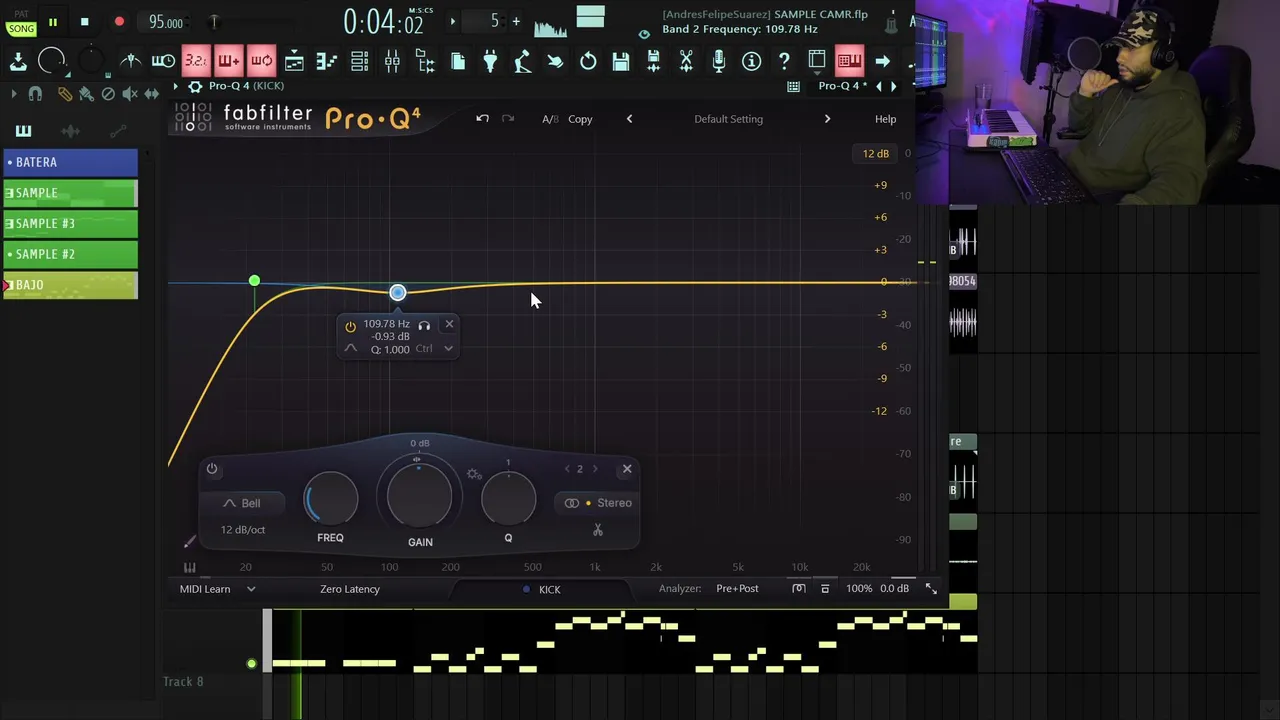This screenshot has width=1280, height=720.
Task: Open the gain-Q interaction gear icon
Action: coord(474,474)
